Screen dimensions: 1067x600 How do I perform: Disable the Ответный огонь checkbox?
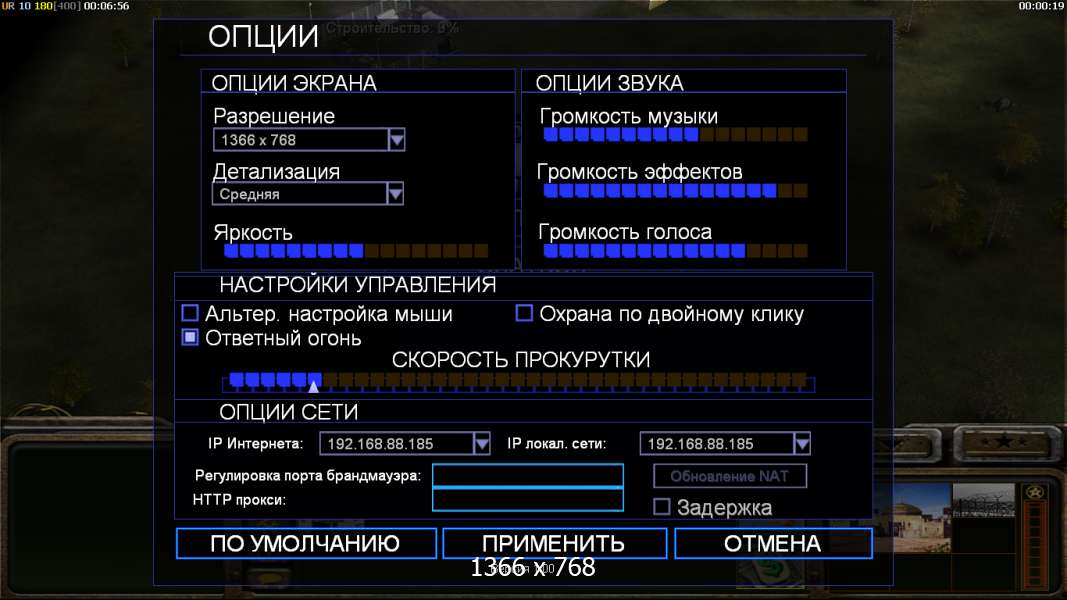[190, 337]
